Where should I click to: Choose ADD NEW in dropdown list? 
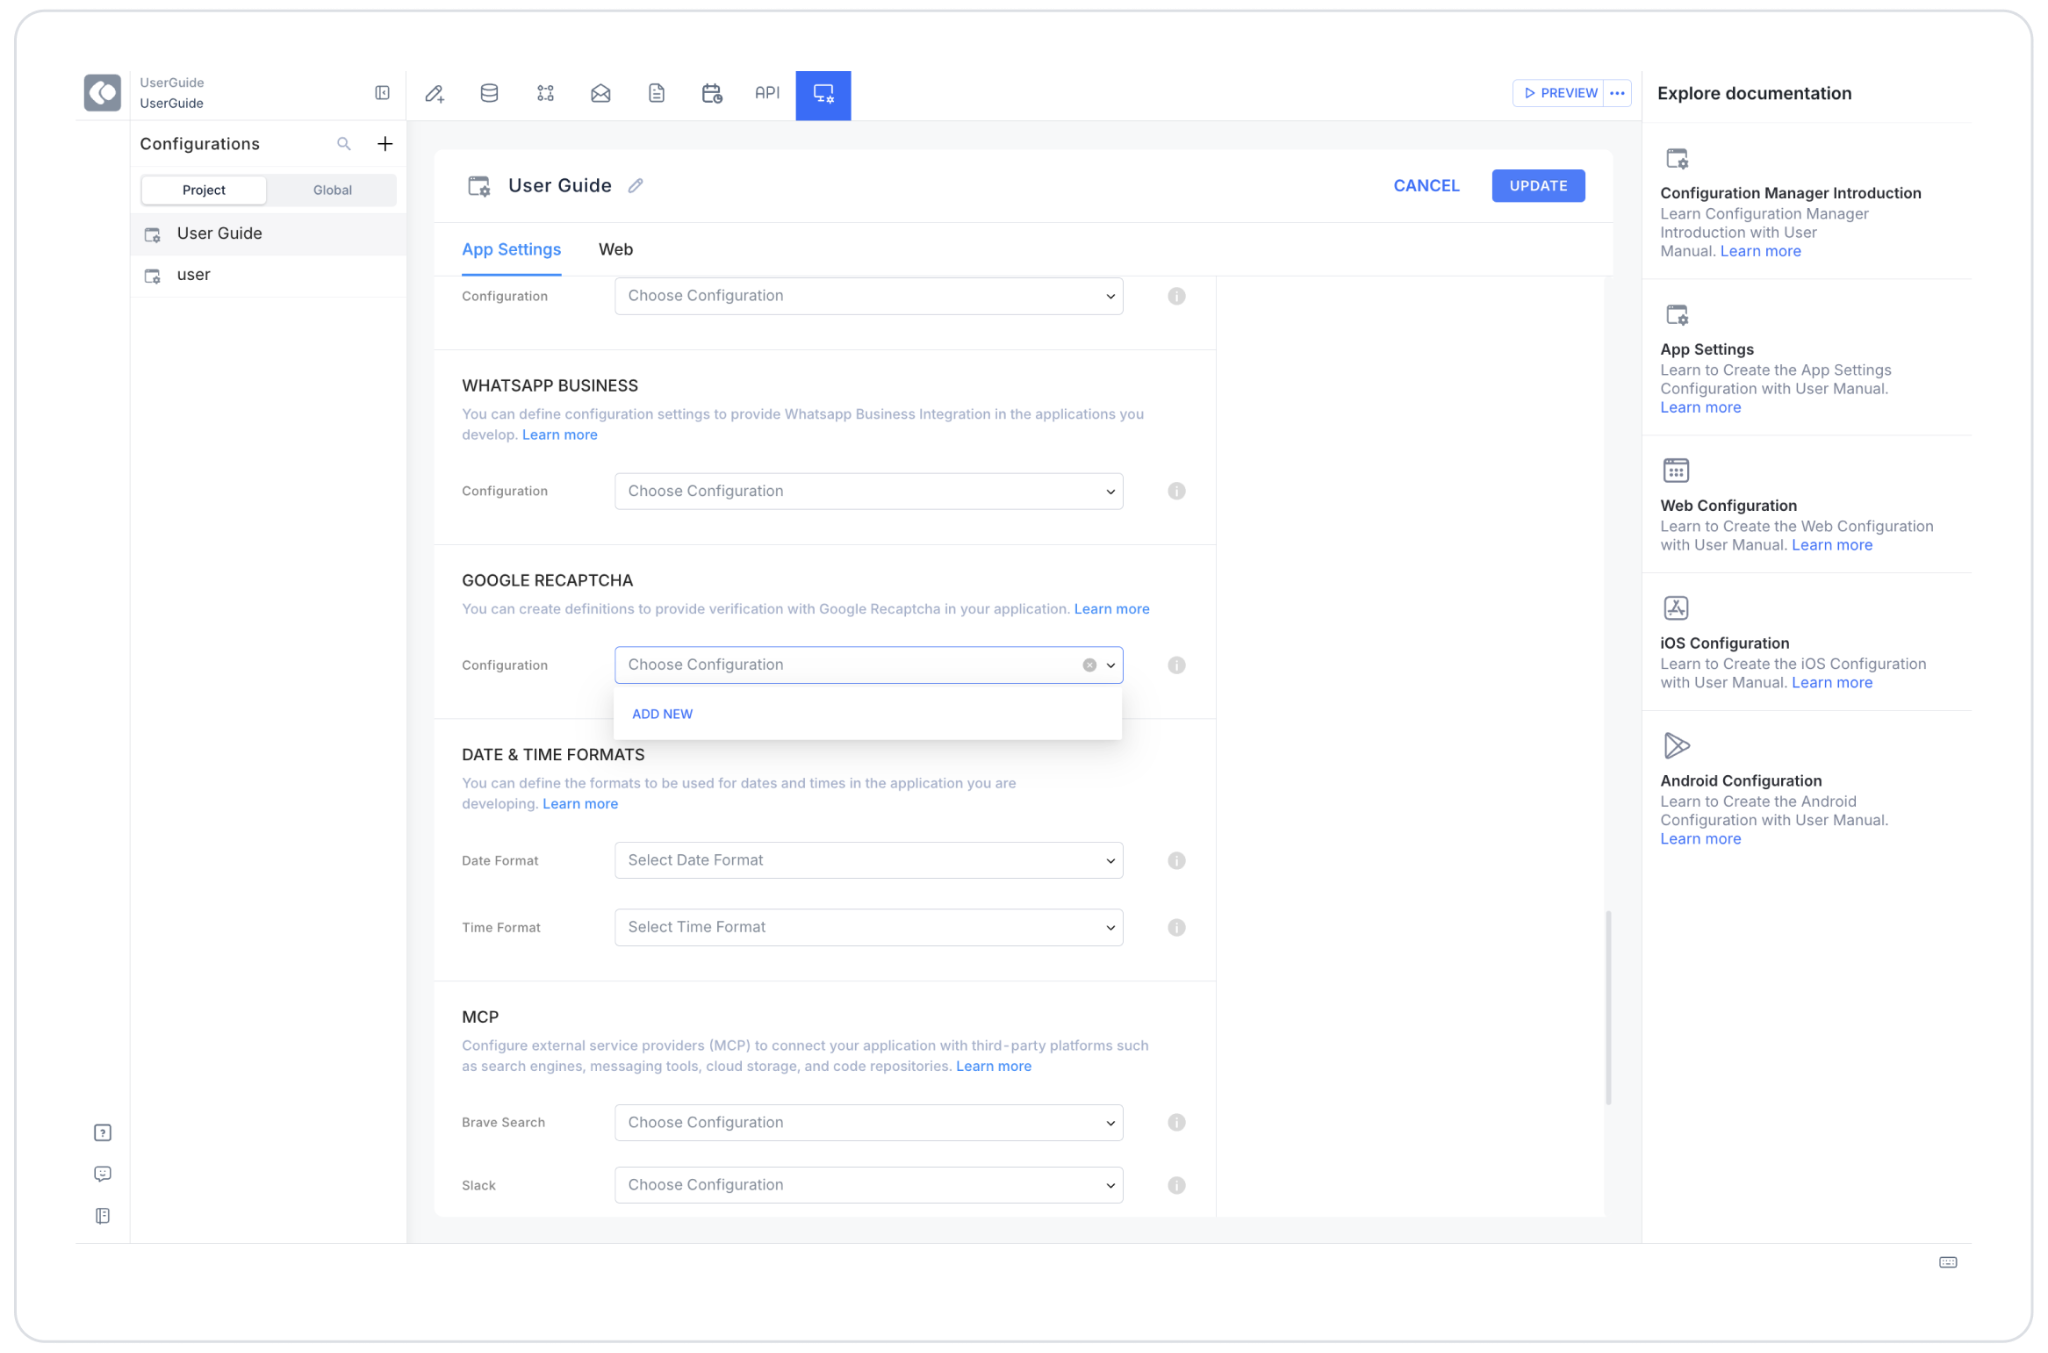coord(662,714)
